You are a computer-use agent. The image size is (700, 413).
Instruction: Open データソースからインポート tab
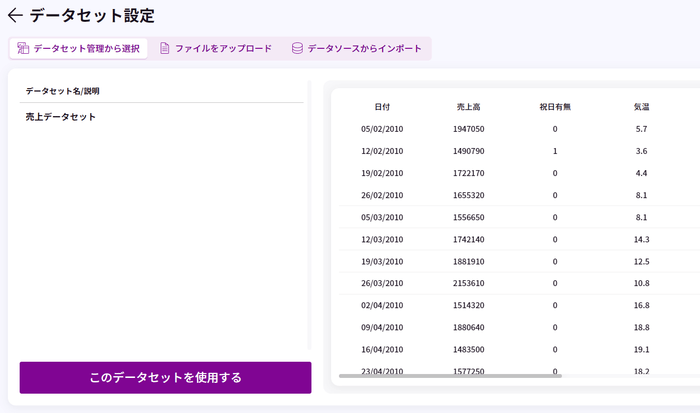356,48
